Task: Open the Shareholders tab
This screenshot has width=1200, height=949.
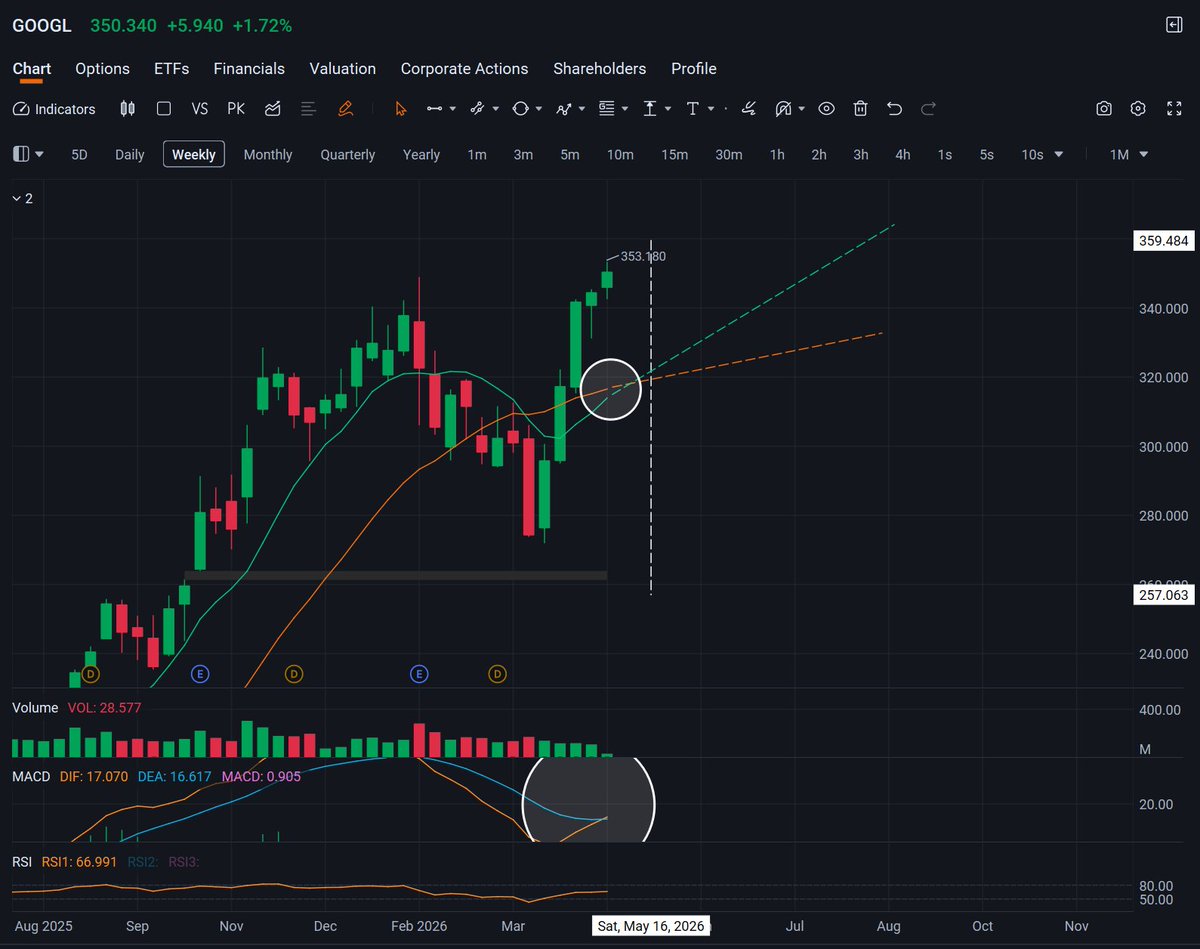Action: 599,69
